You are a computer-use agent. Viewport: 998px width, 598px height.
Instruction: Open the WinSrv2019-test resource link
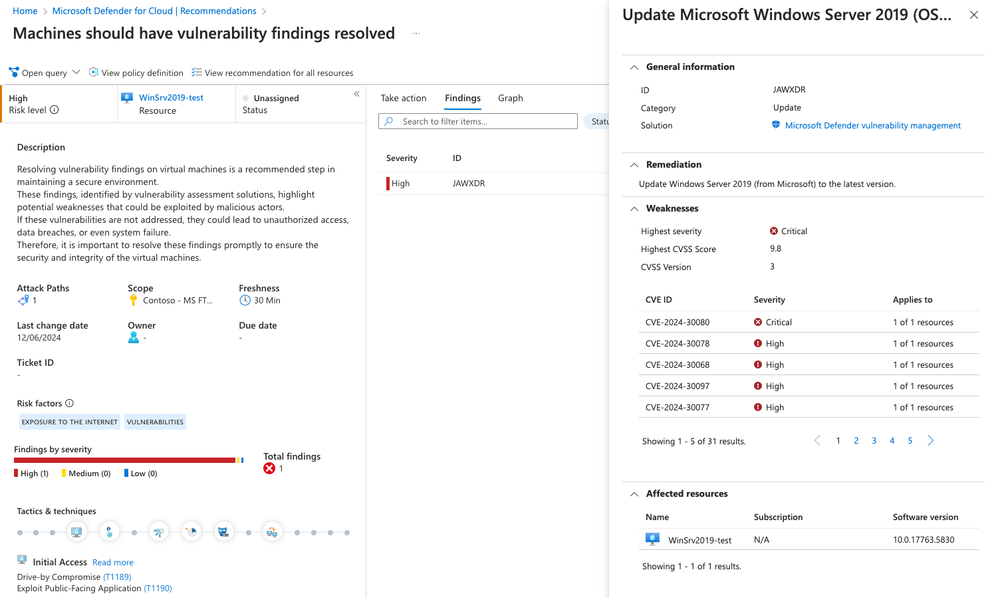pyautogui.click(x=171, y=97)
